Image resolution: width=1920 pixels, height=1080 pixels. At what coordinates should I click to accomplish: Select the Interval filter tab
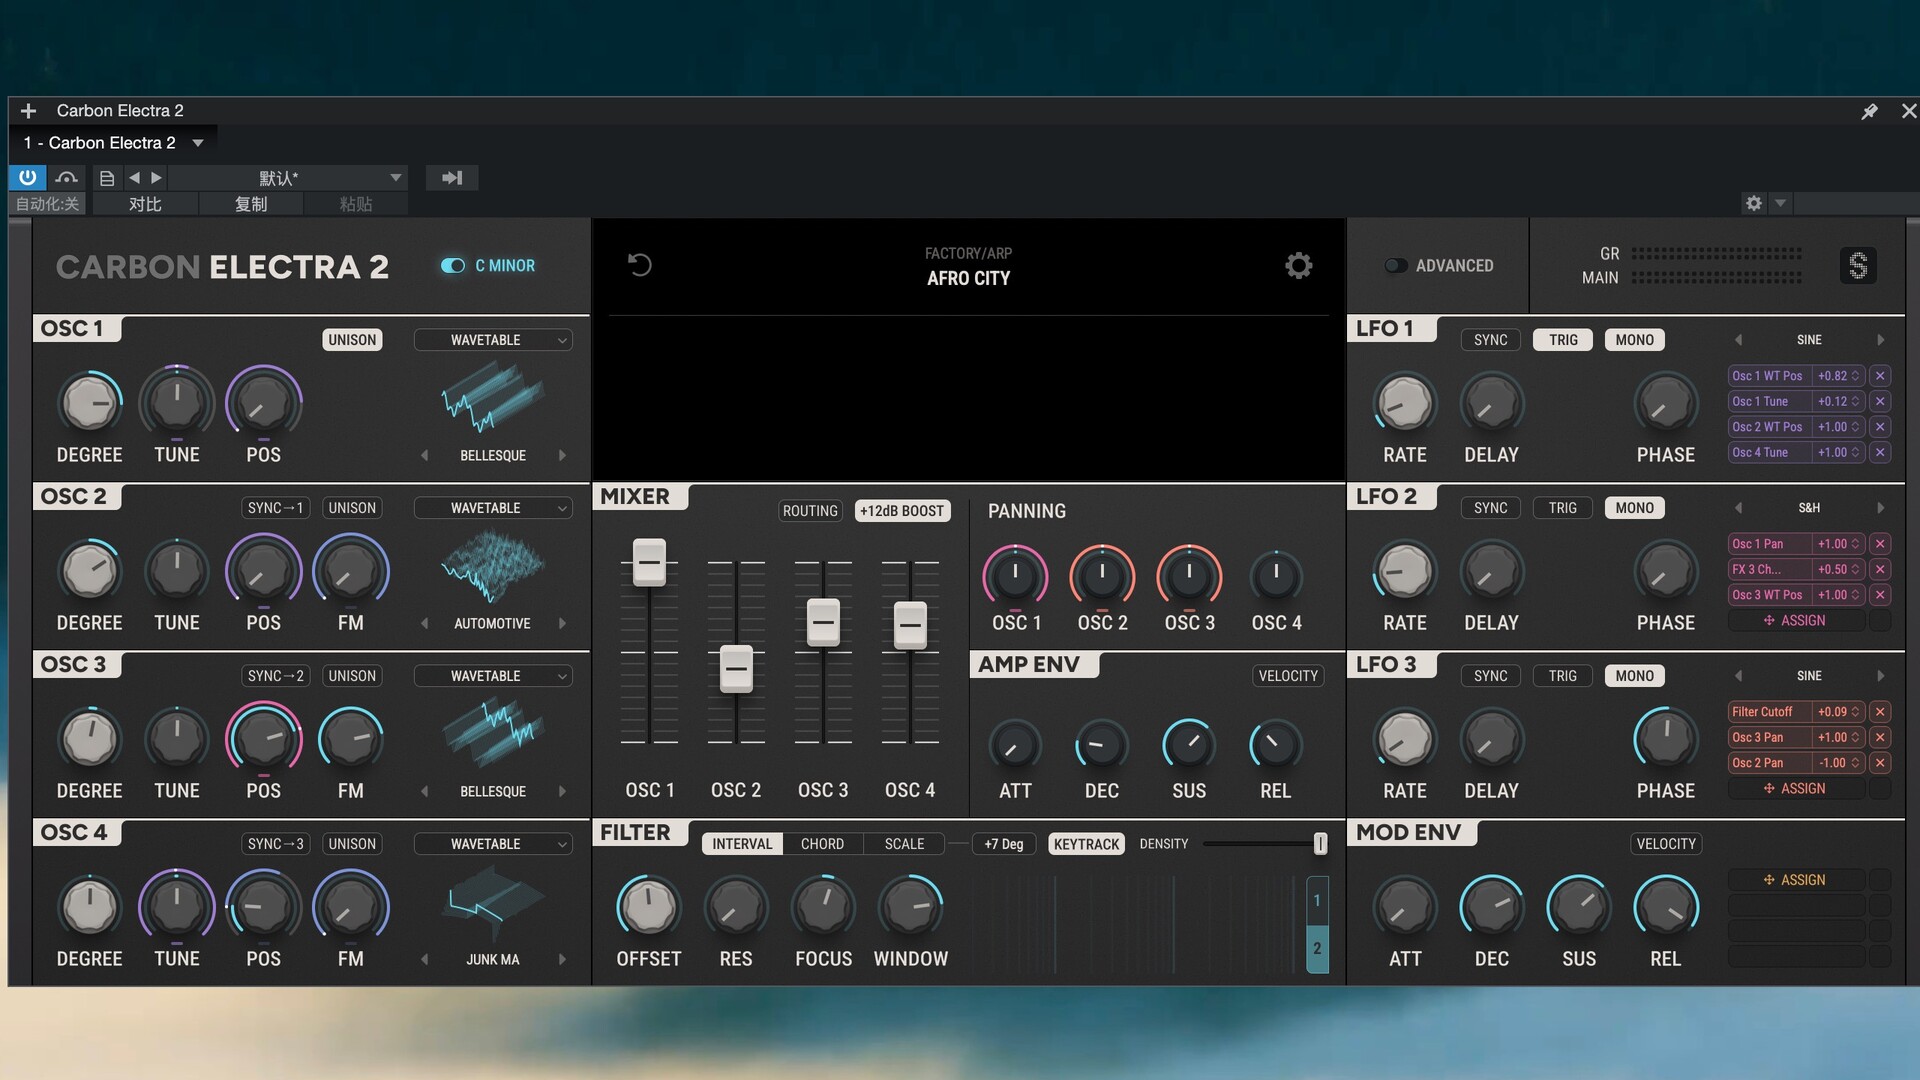pyautogui.click(x=742, y=844)
